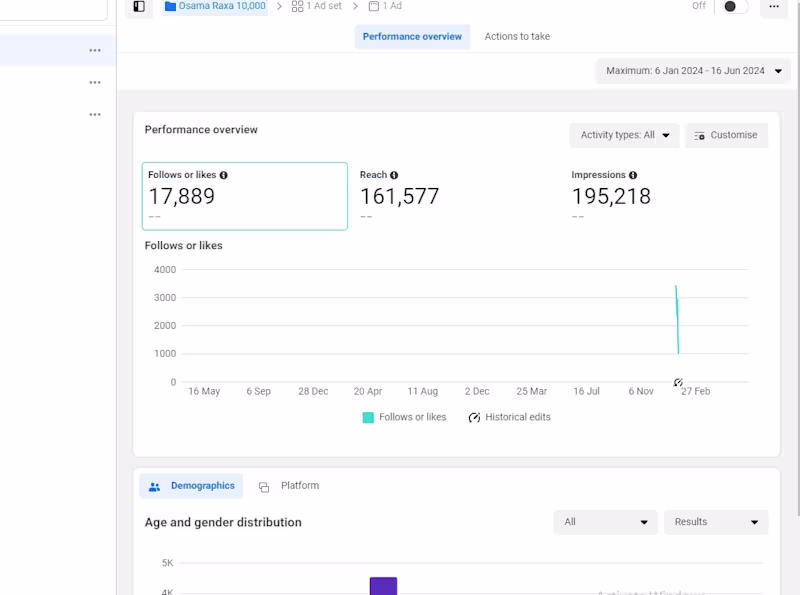This screenshot has height=595, width=800.
Task: Expand the Results dropdown
Action: pyautogui.click(x=716, y=522)
